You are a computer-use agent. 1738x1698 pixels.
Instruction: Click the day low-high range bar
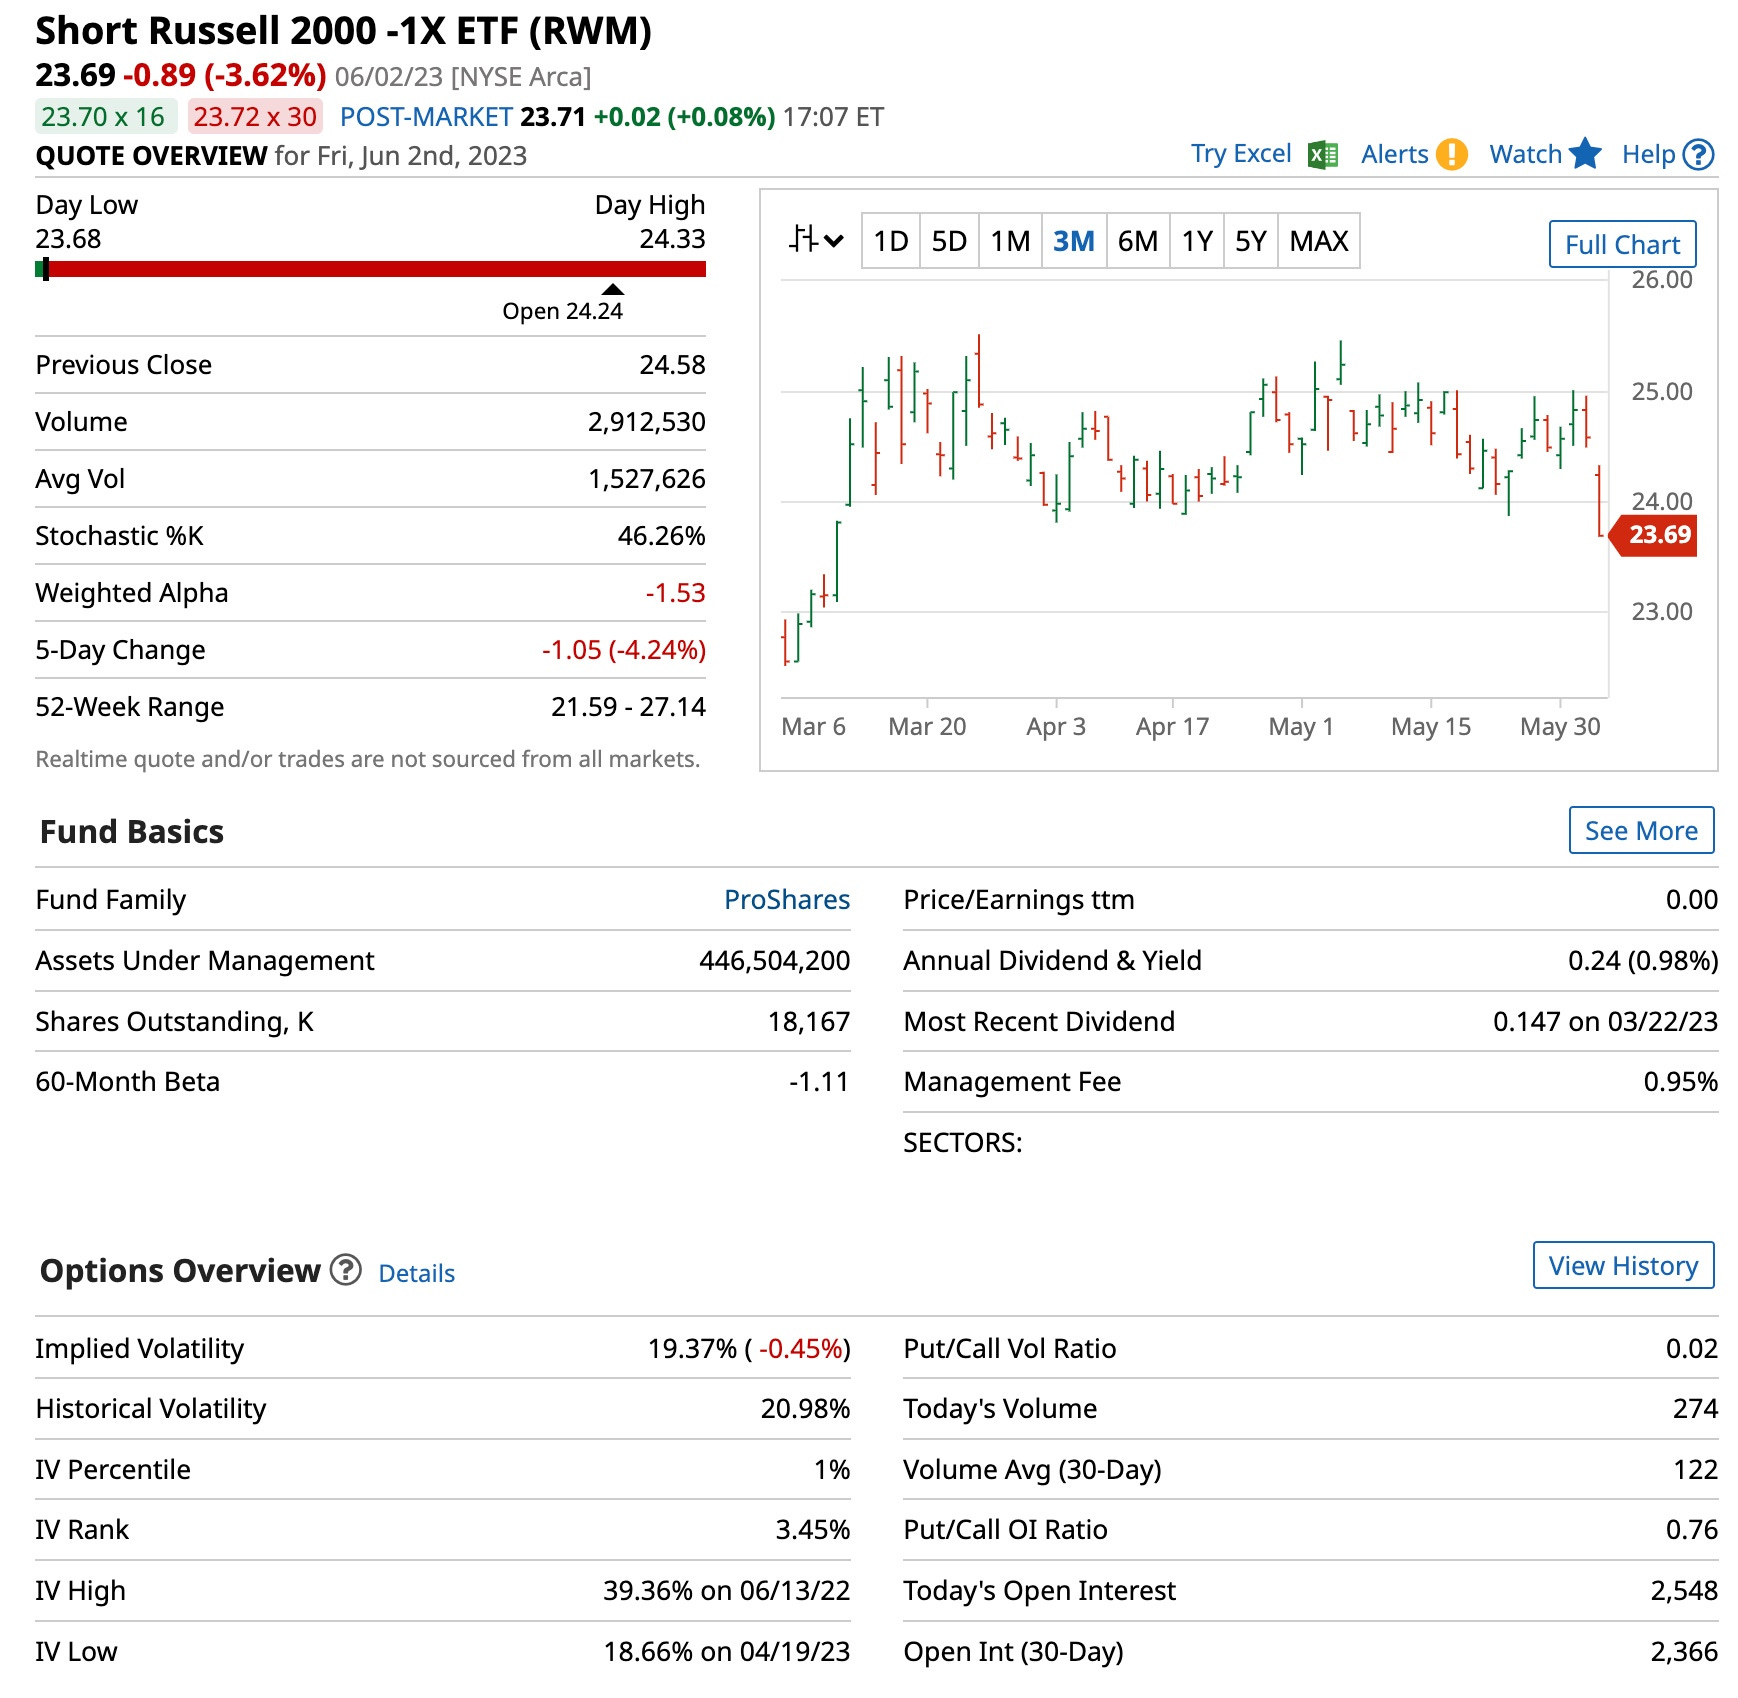tap(370, 269)
